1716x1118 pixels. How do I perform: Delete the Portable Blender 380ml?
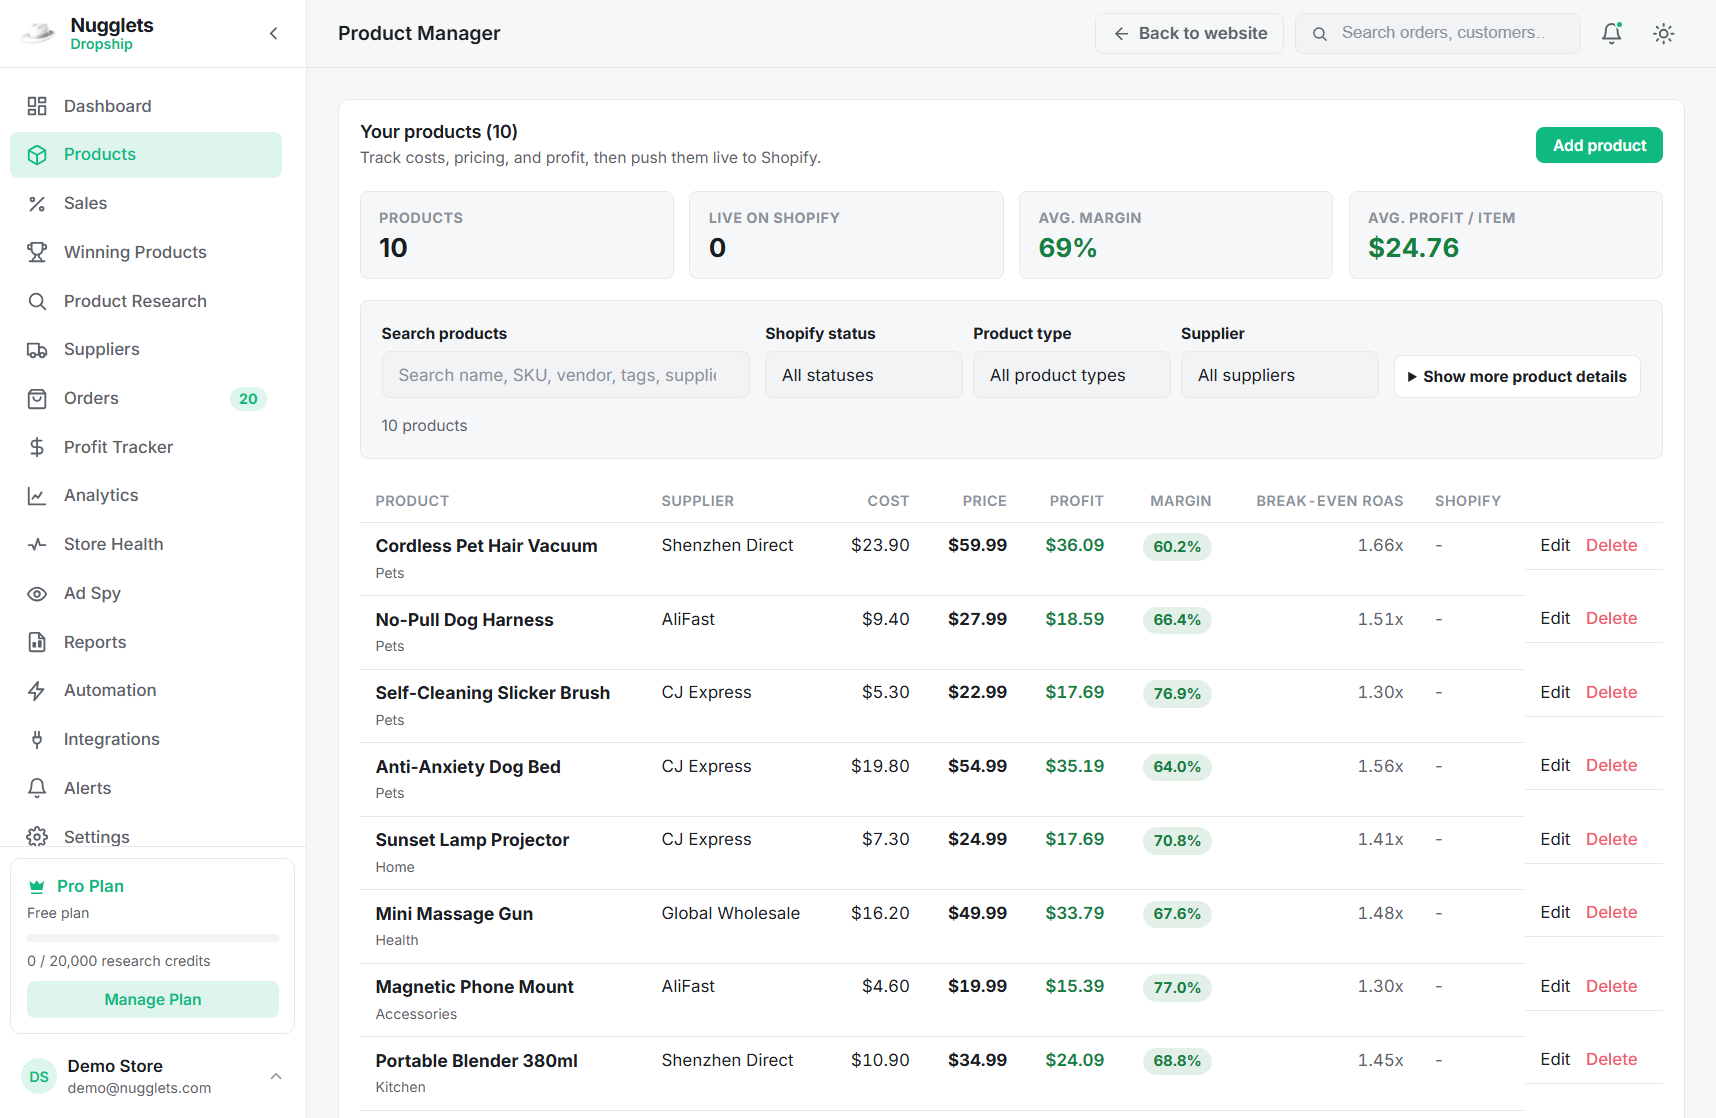(x=1611, y=1060)
